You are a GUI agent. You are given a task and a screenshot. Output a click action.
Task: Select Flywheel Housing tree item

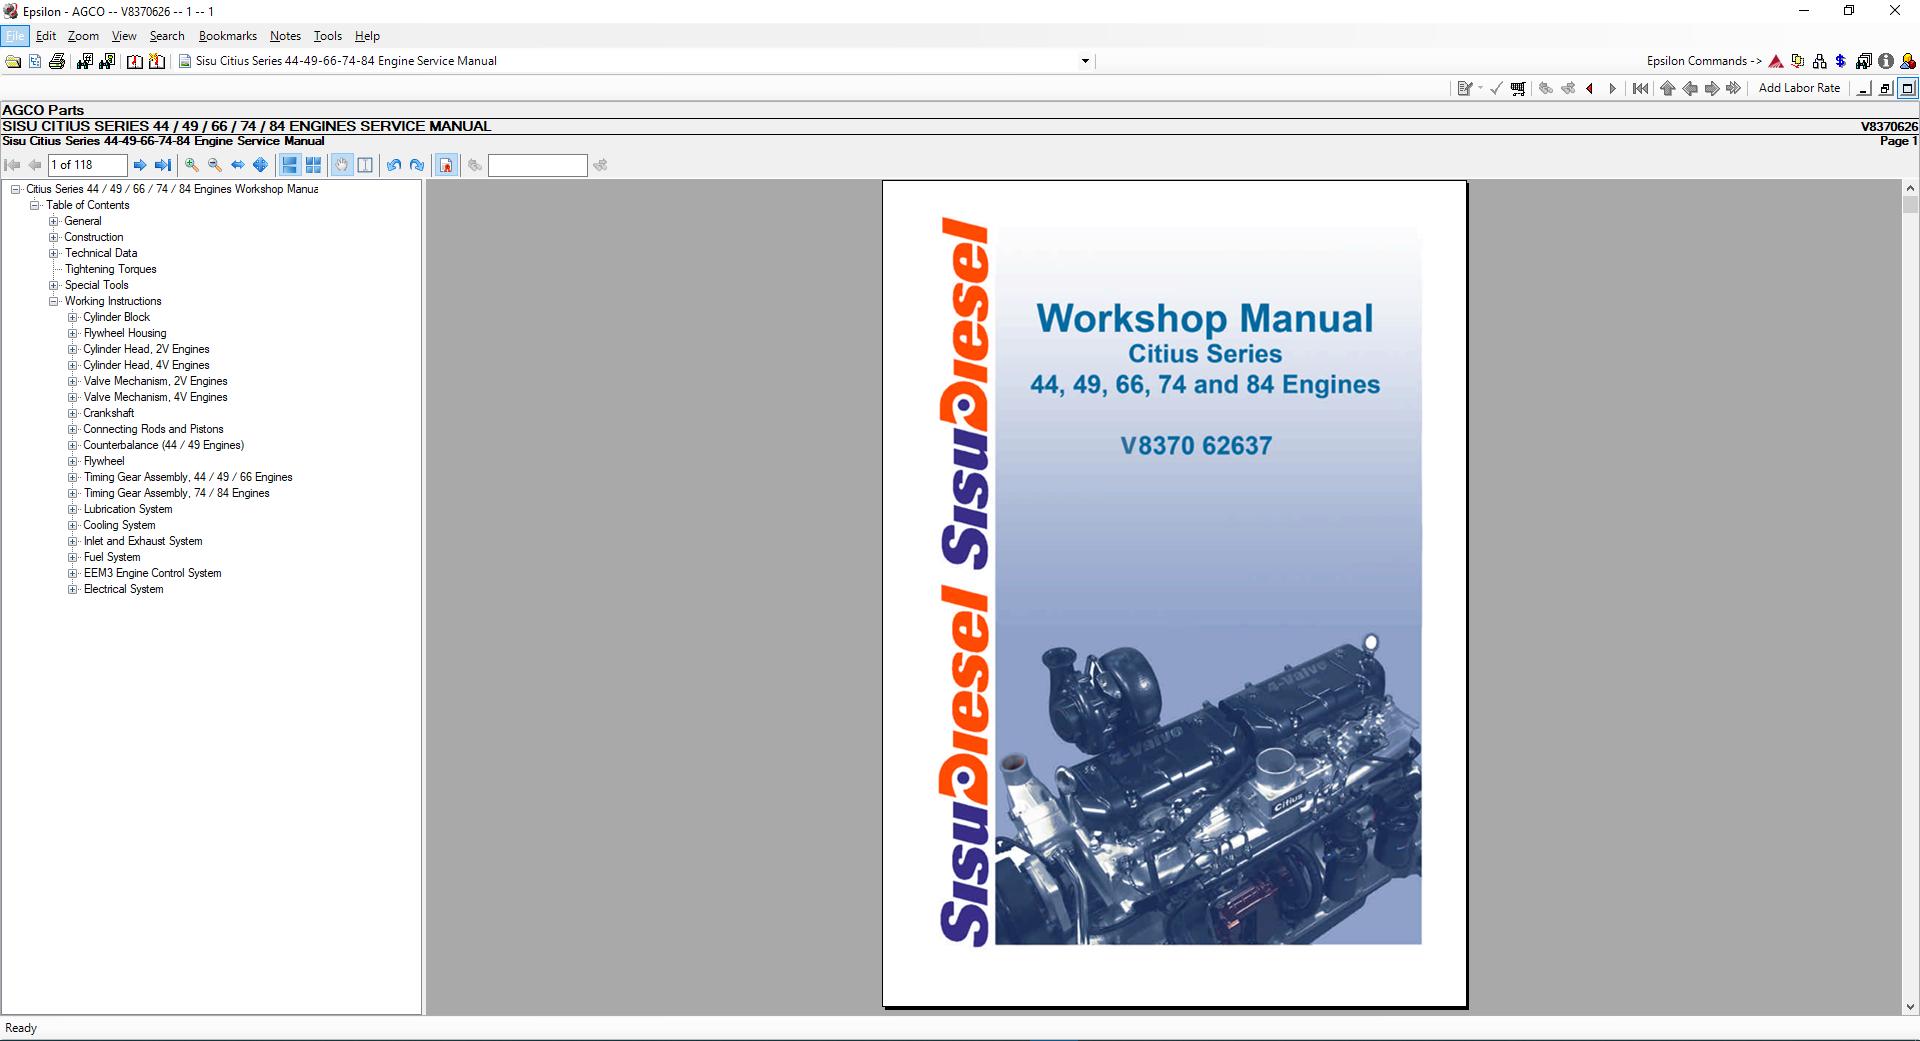(x=125, y=333)
